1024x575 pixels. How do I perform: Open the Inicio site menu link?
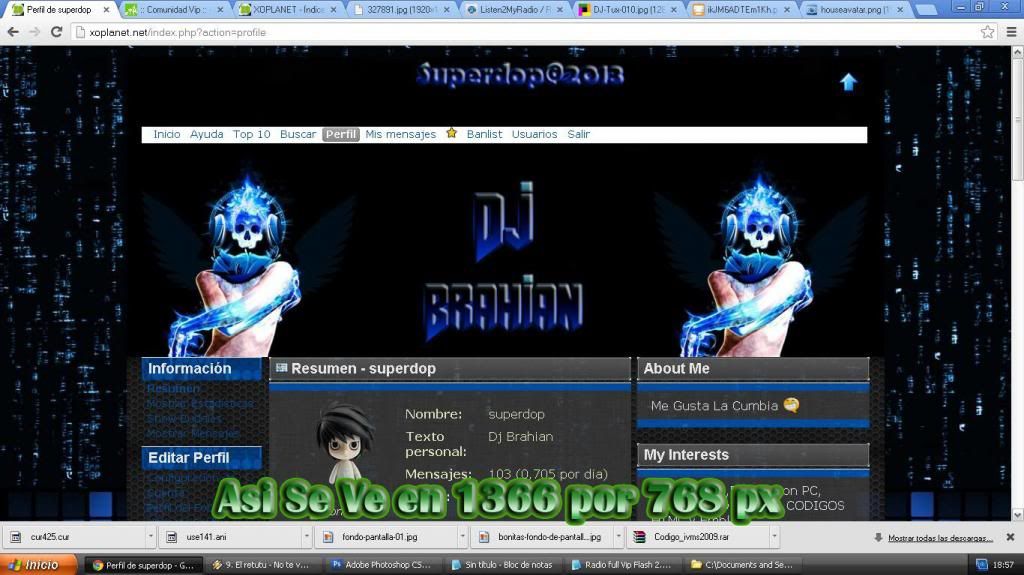click(x=167, y=134)
